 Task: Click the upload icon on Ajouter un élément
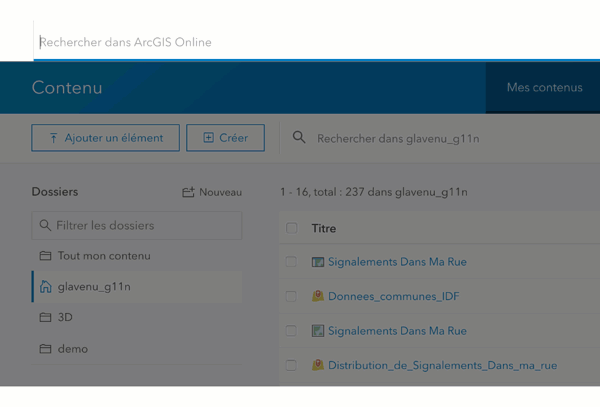tap(53, 138)
